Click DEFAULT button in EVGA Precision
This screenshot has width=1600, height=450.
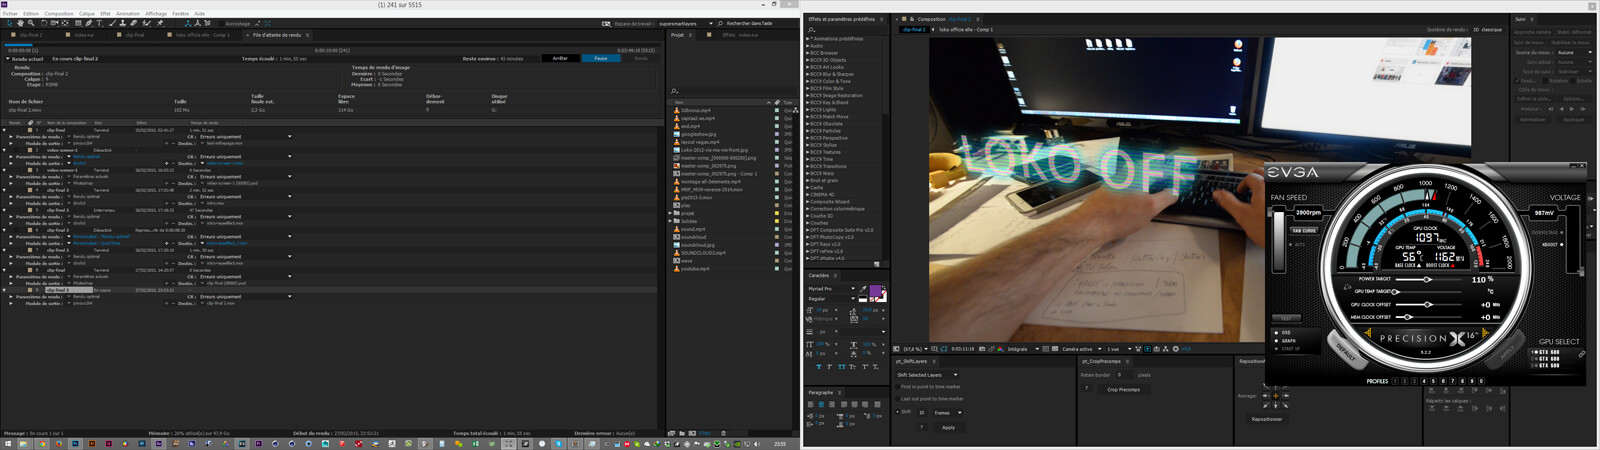coord(1347,352)
